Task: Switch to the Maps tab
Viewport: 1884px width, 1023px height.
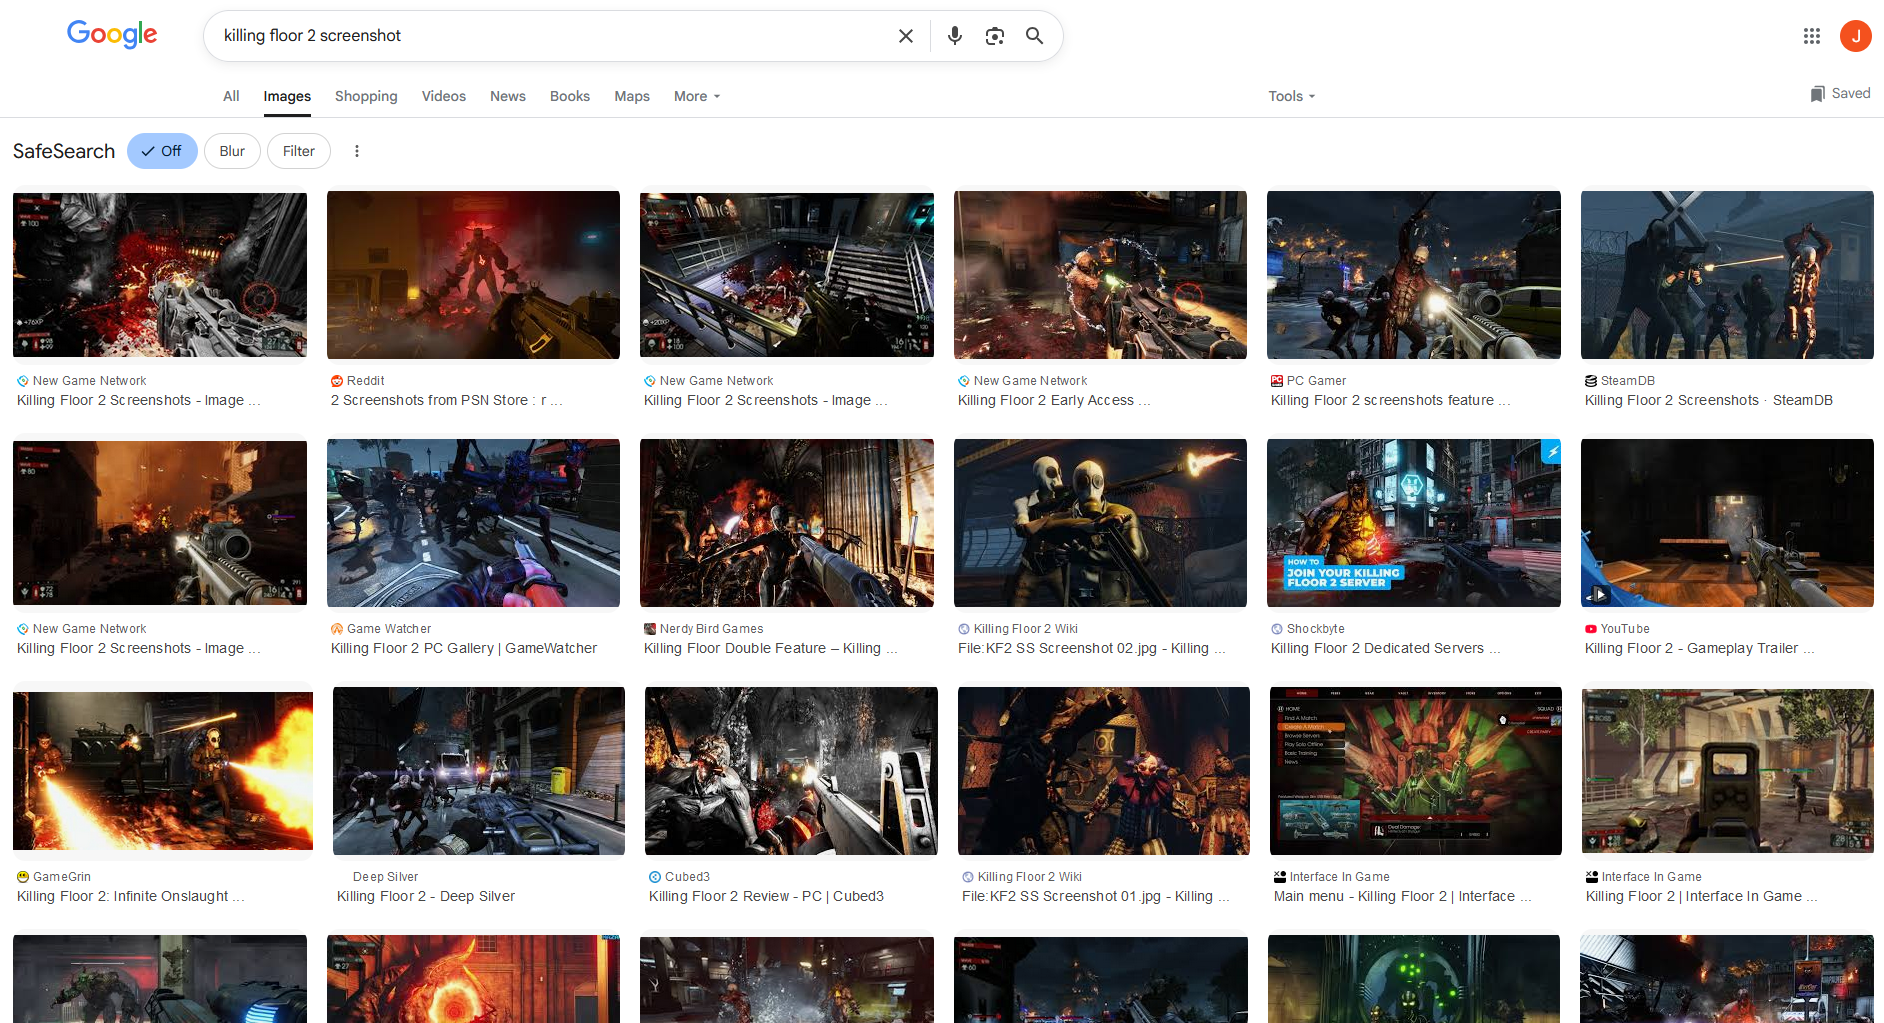Action: 632,96
